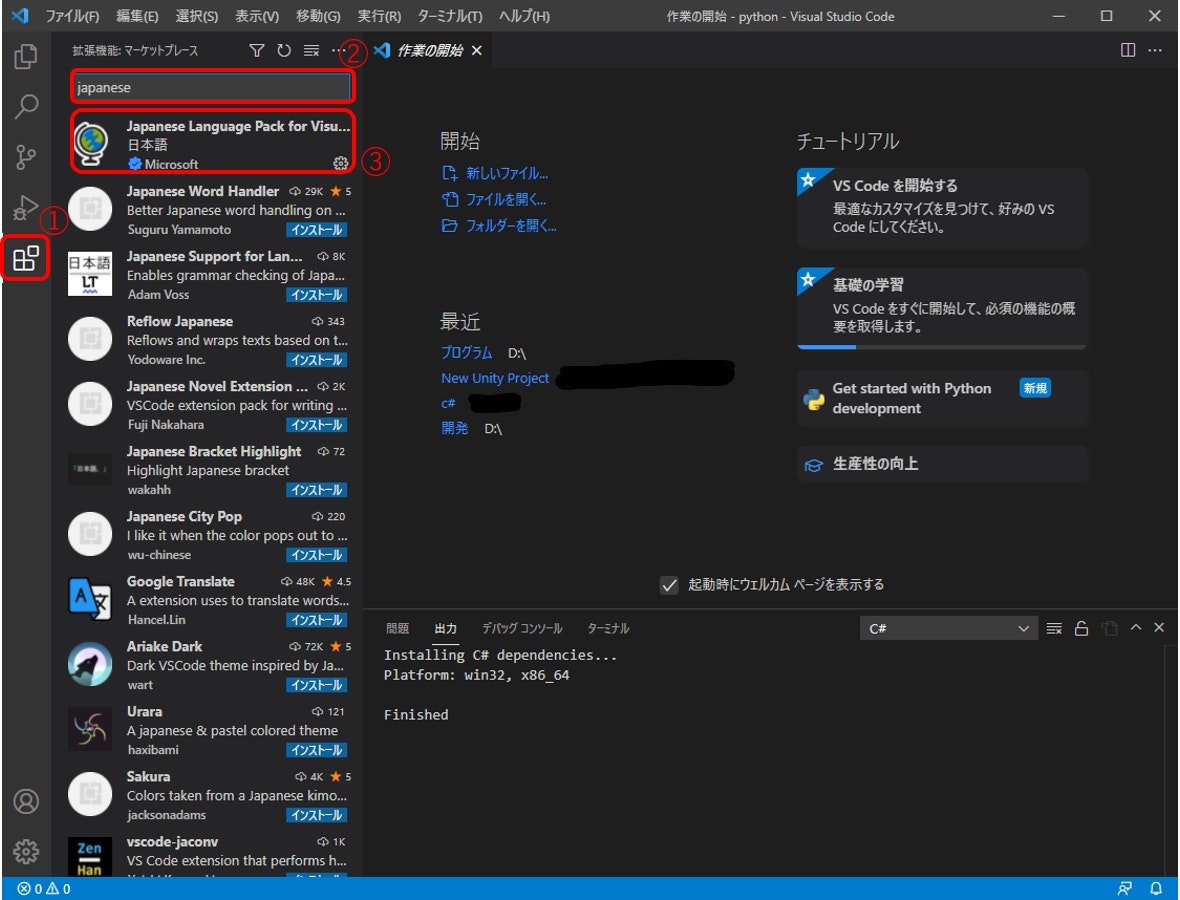1180x900 pixels.
Task: Open Get started with Python development card
Action: 943,398
